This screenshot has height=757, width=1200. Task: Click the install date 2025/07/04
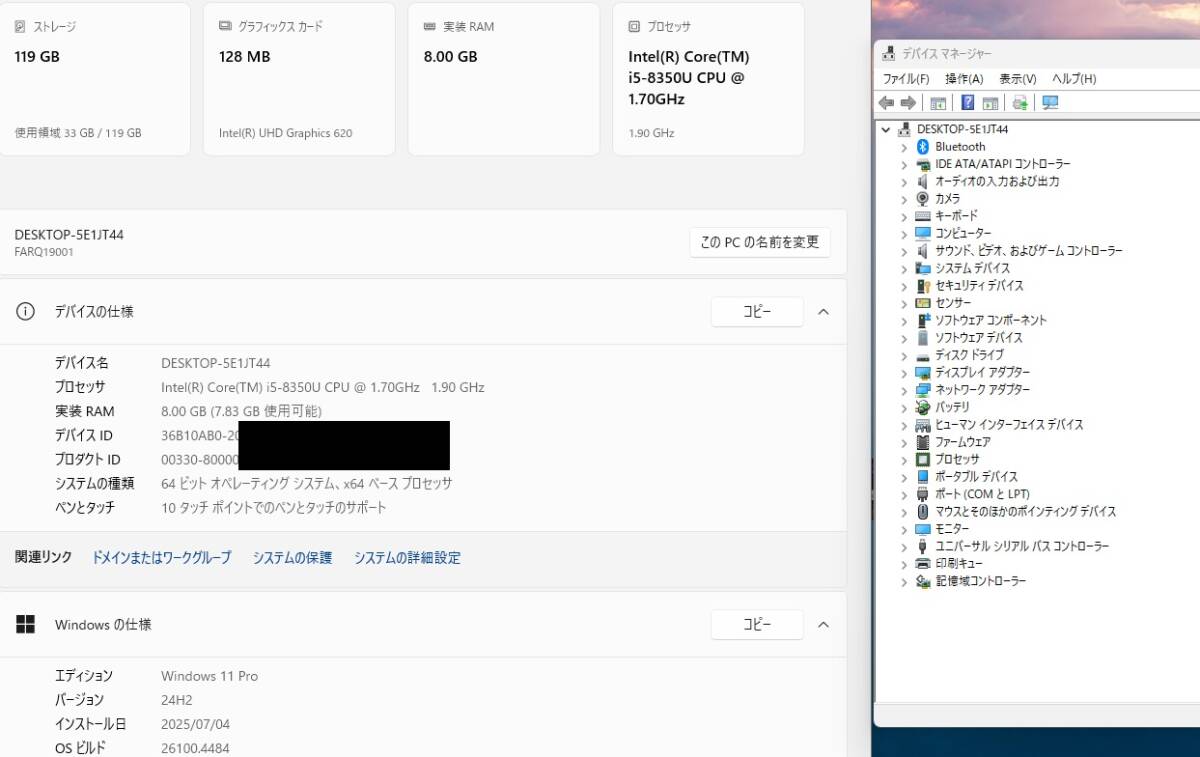click(x=195, y=724)
